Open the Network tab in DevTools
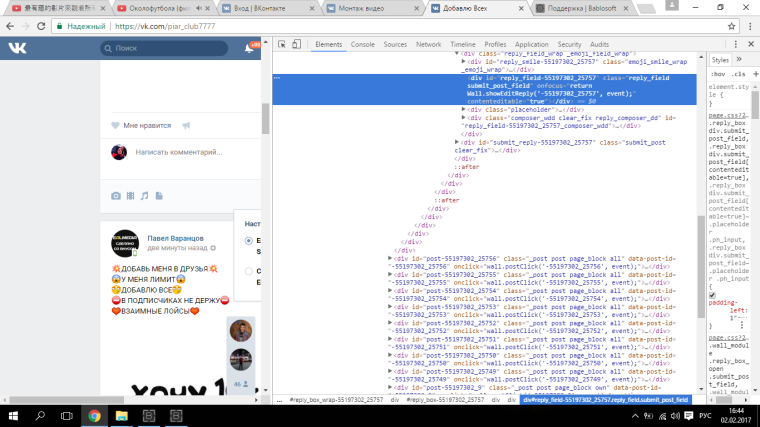The height and width of the screenshot is (427, 760). click(428, 45)
